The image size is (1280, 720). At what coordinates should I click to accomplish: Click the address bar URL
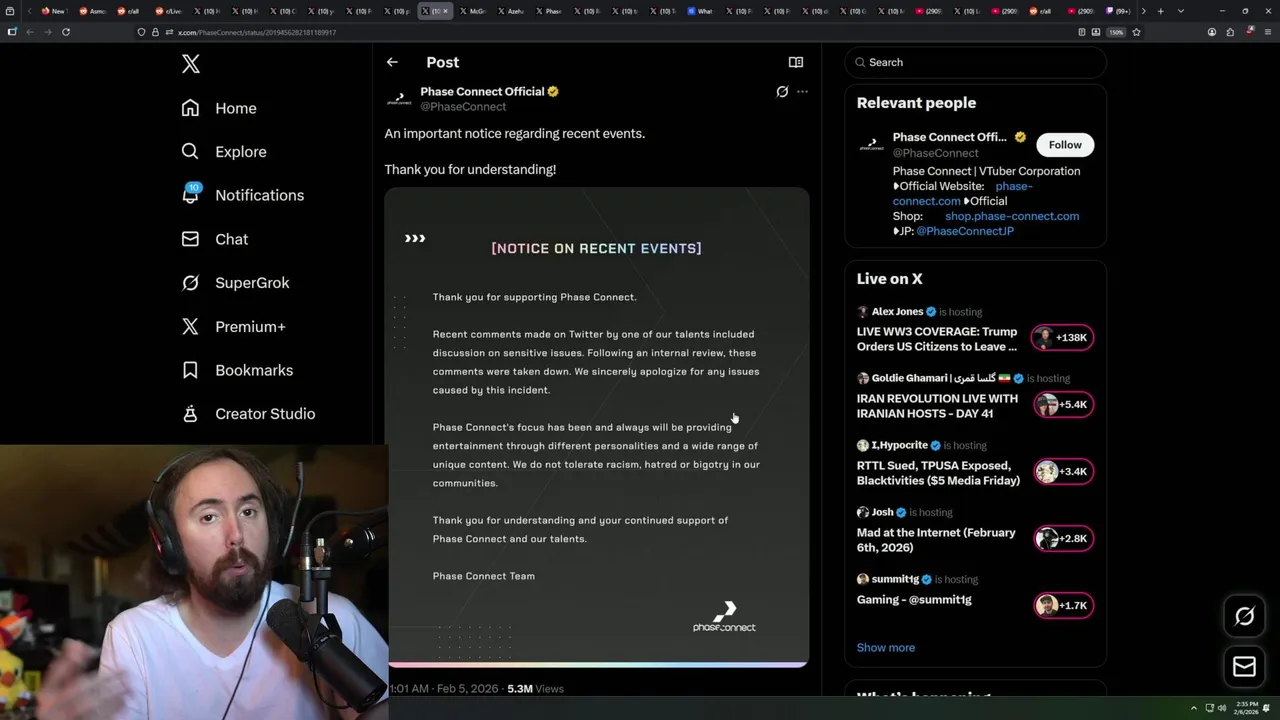257,32
